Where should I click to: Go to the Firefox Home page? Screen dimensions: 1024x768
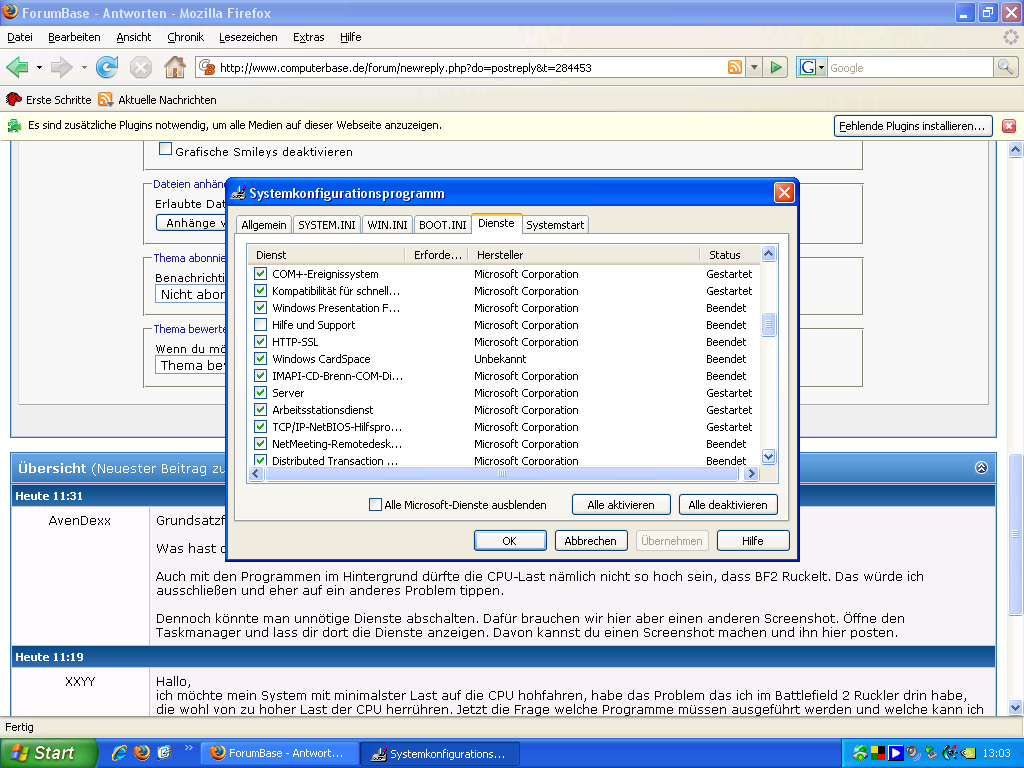click(x=174, y=67)
